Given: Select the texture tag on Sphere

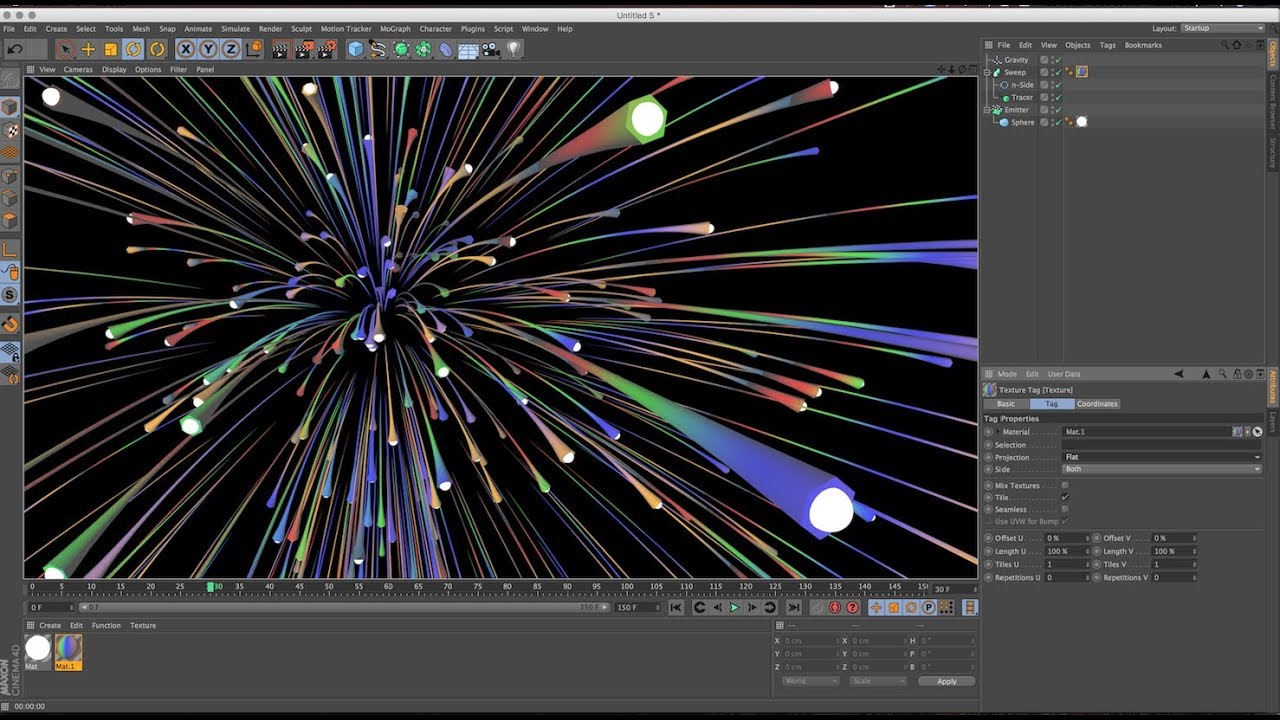Looking at the screenshot, I should (1081, 122).
